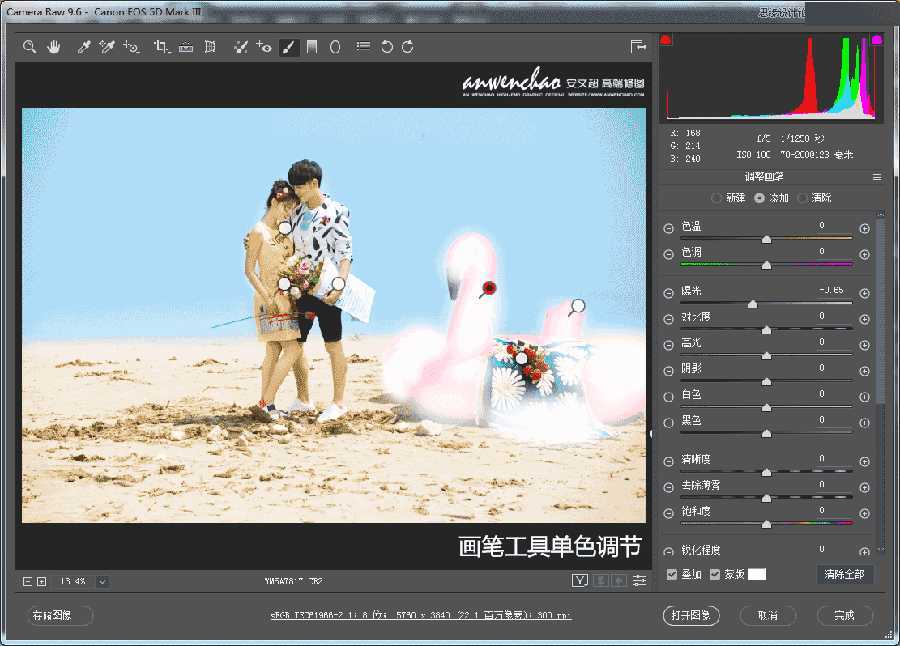Select the Red Eye Removal tool
This screenshot has height=646, width=900.
click(x=264, y=46)
